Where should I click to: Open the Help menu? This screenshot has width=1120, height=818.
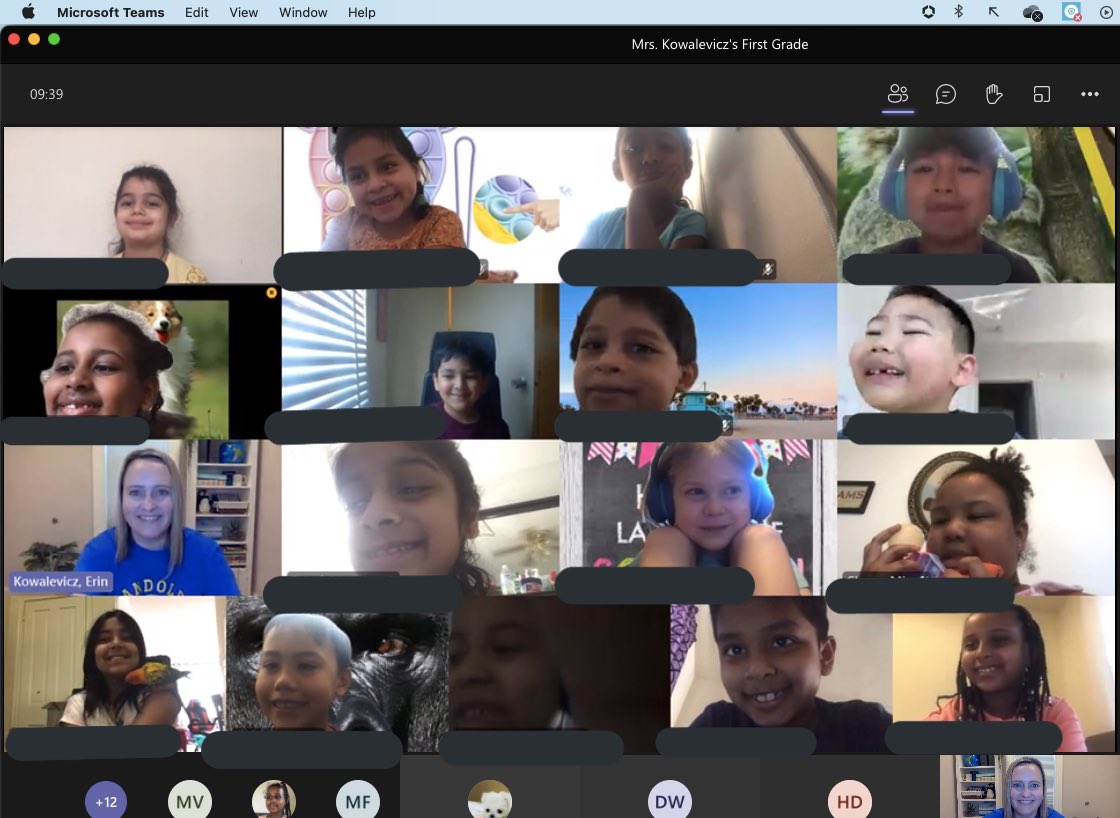(x=361, y=12)
